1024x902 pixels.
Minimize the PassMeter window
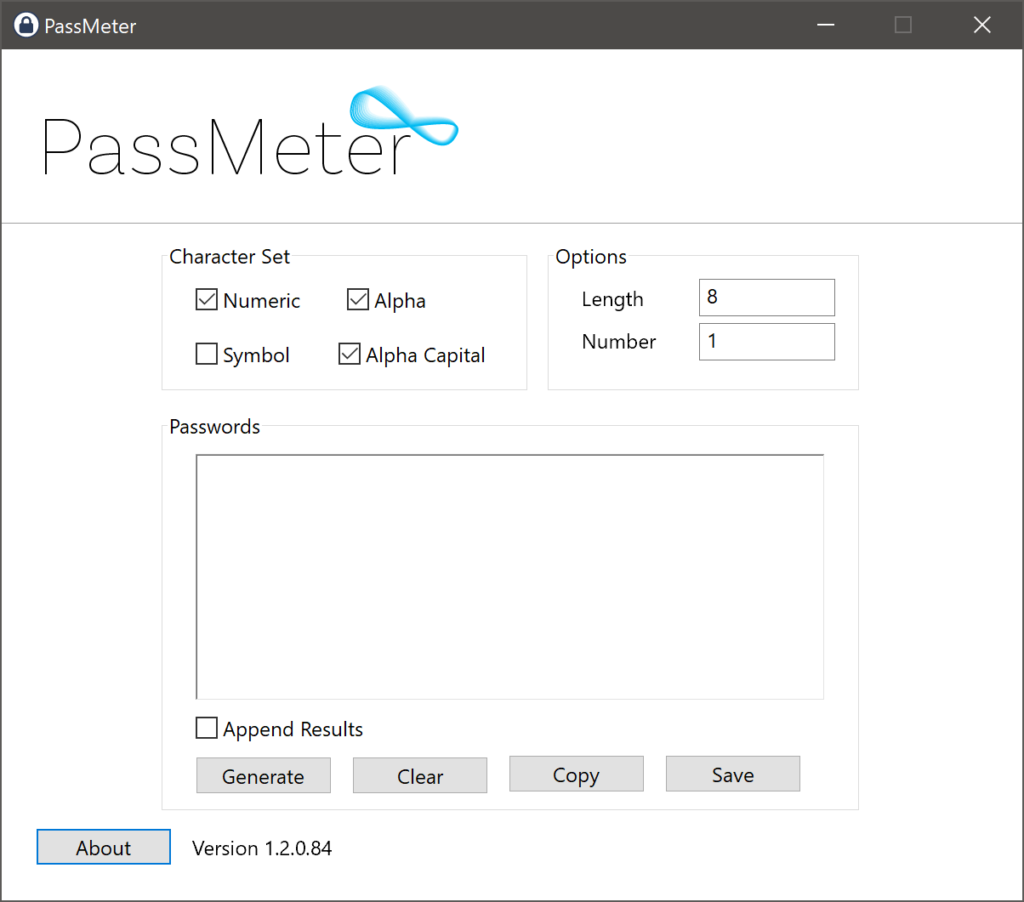point(825,24)
